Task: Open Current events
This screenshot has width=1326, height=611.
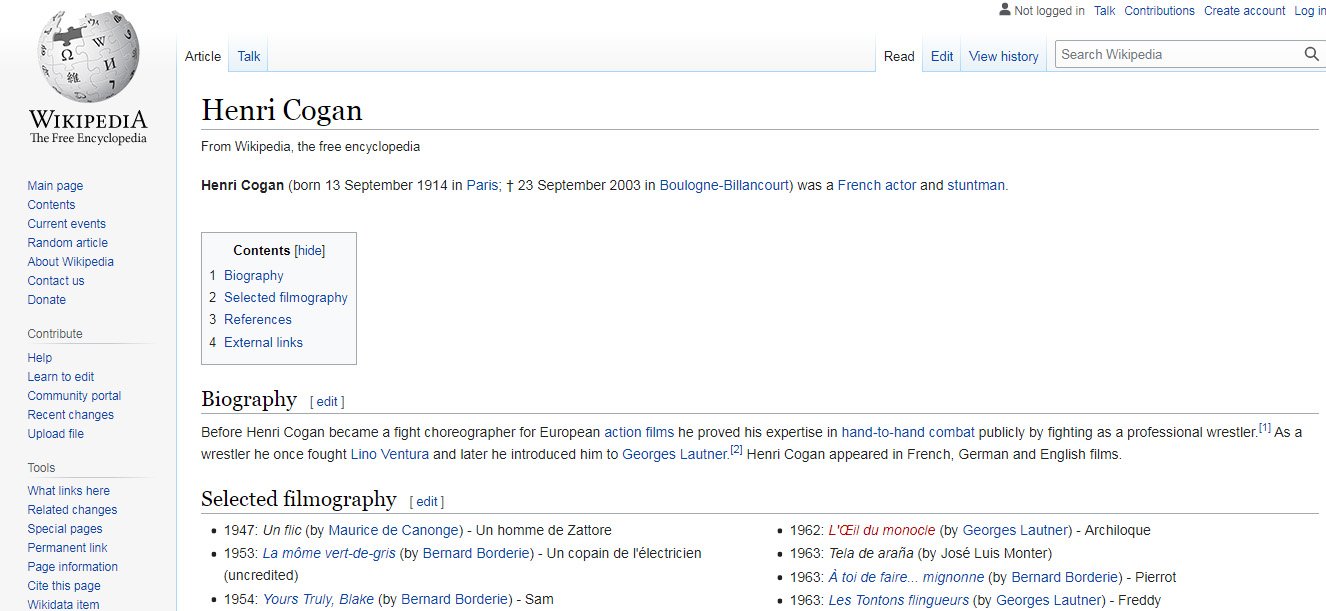Action: [x=66, y=224]
